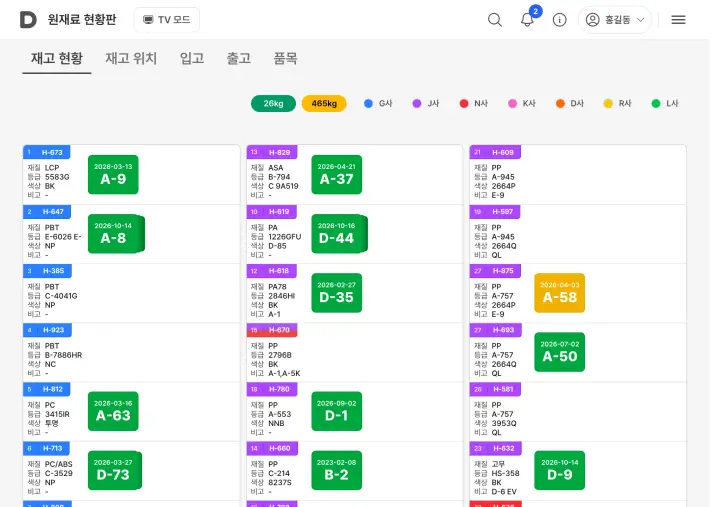Screen dimensions: 720x507
Task: Select the A-37 location tile
Action: click(337, 175)
